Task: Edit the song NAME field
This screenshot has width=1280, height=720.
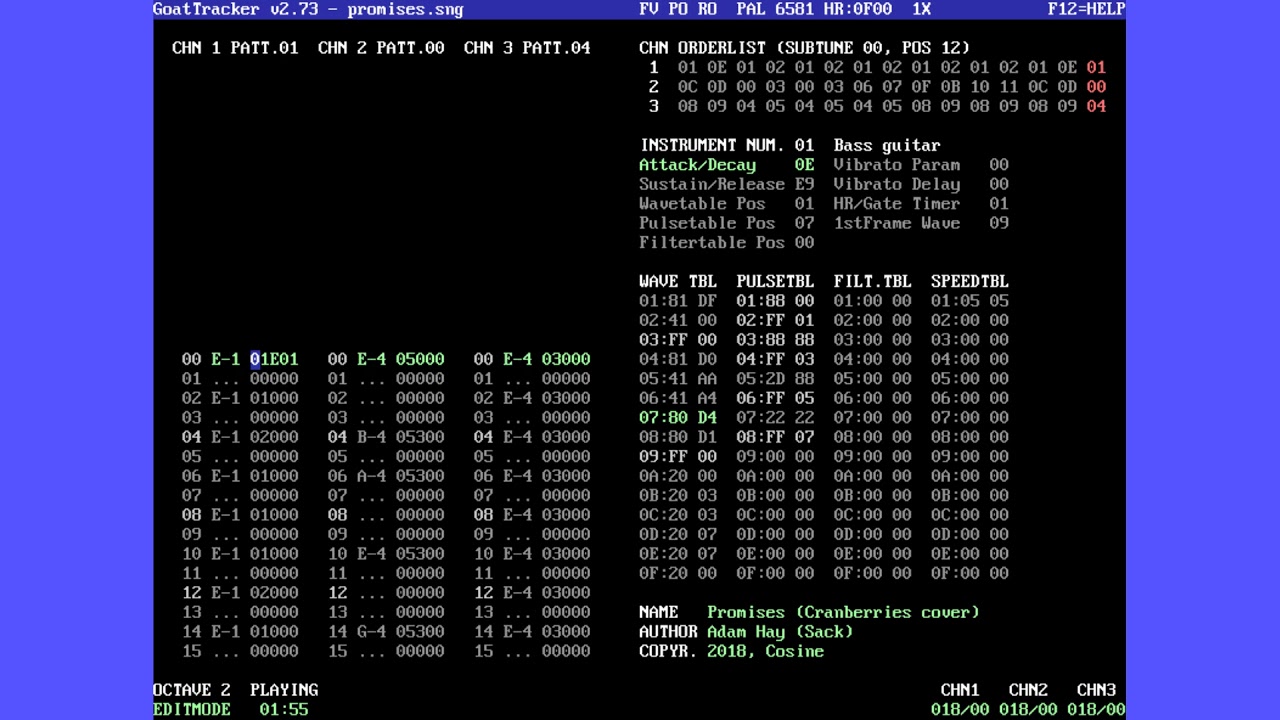Action: coord(843,613)
